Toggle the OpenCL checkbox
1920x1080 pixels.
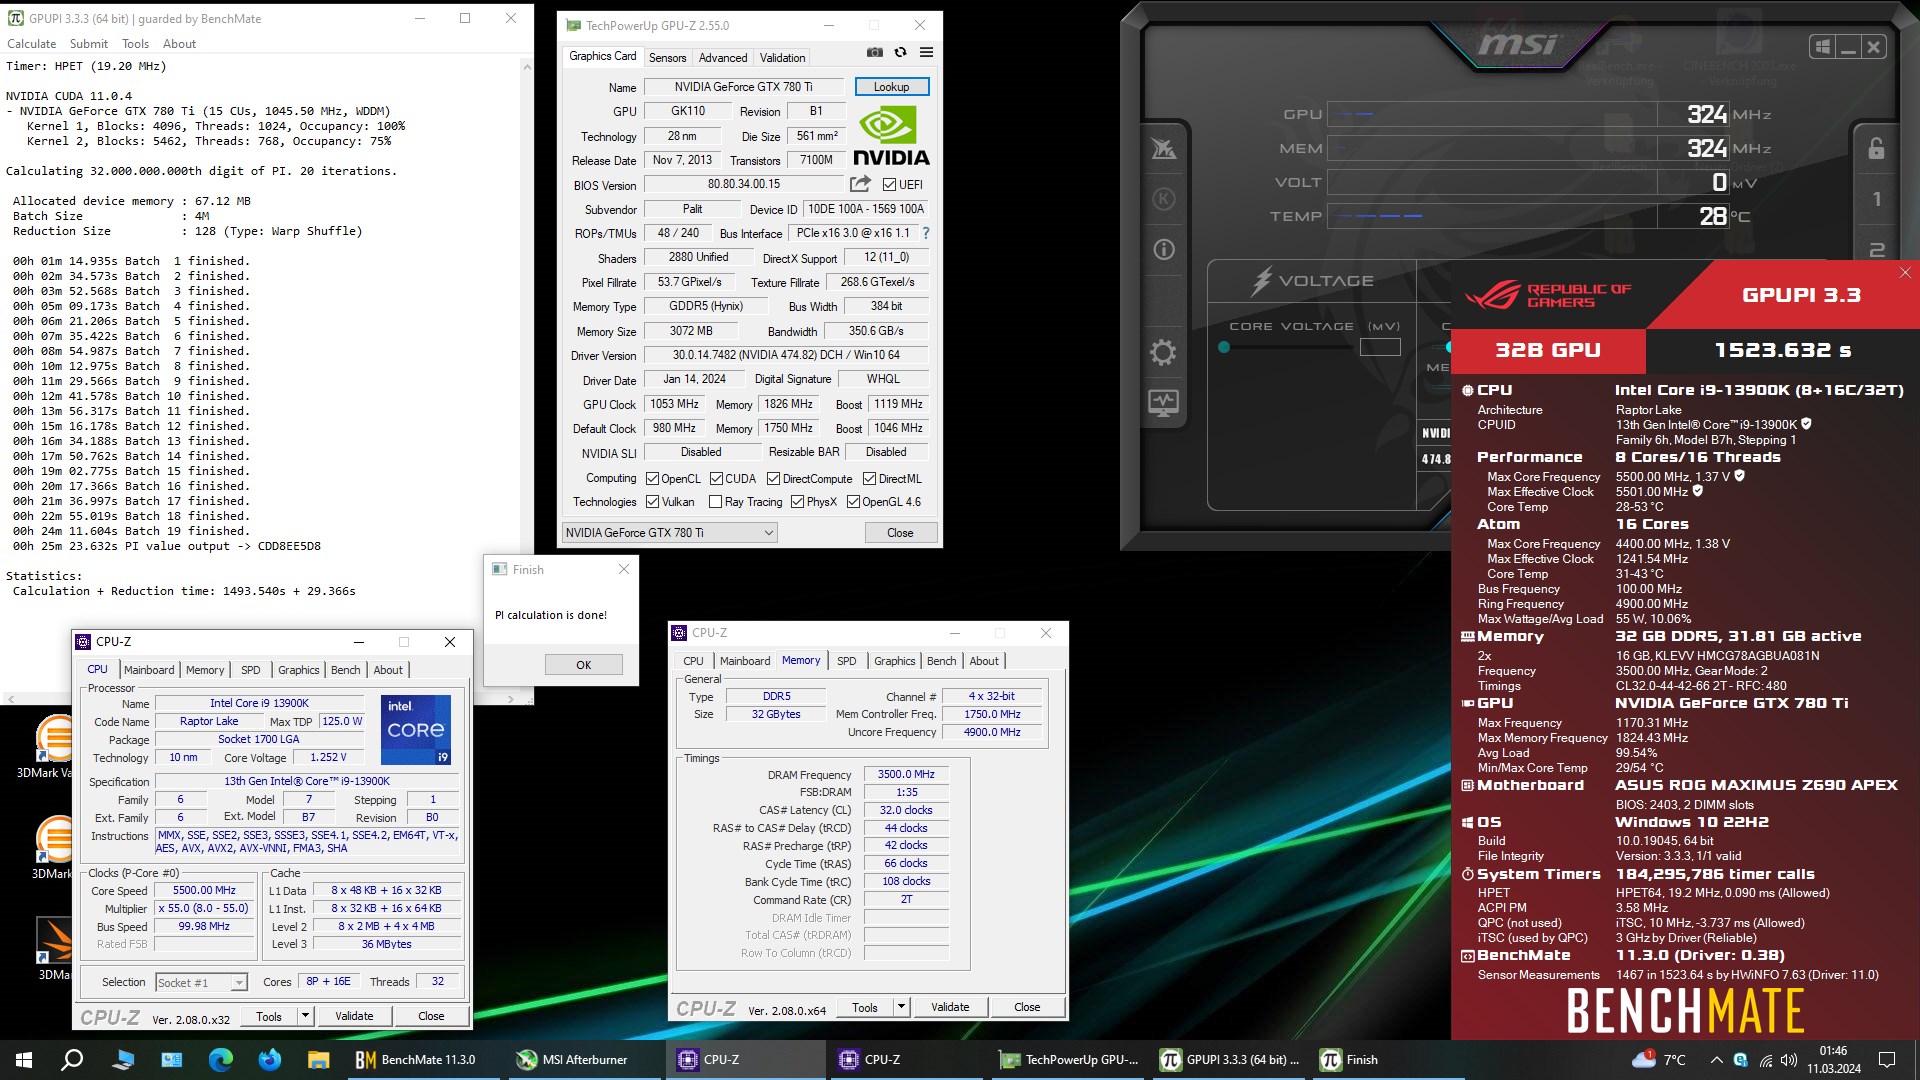tap(652, 479)
